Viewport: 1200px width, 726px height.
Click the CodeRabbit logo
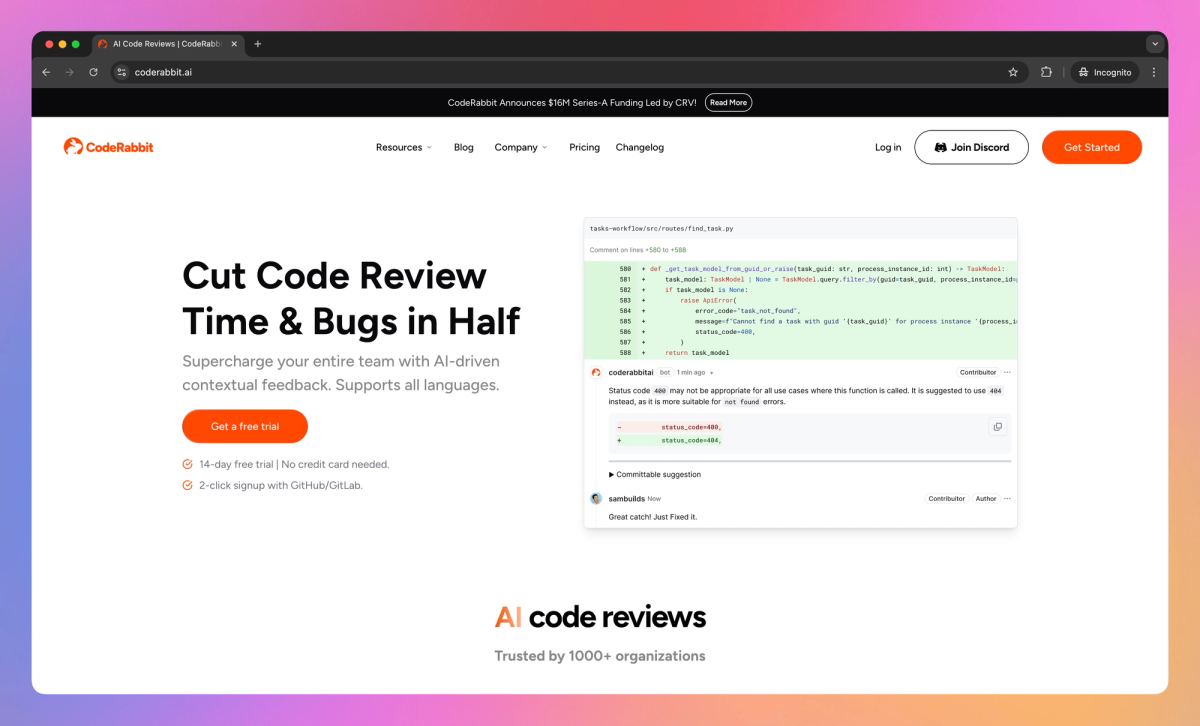108,147
